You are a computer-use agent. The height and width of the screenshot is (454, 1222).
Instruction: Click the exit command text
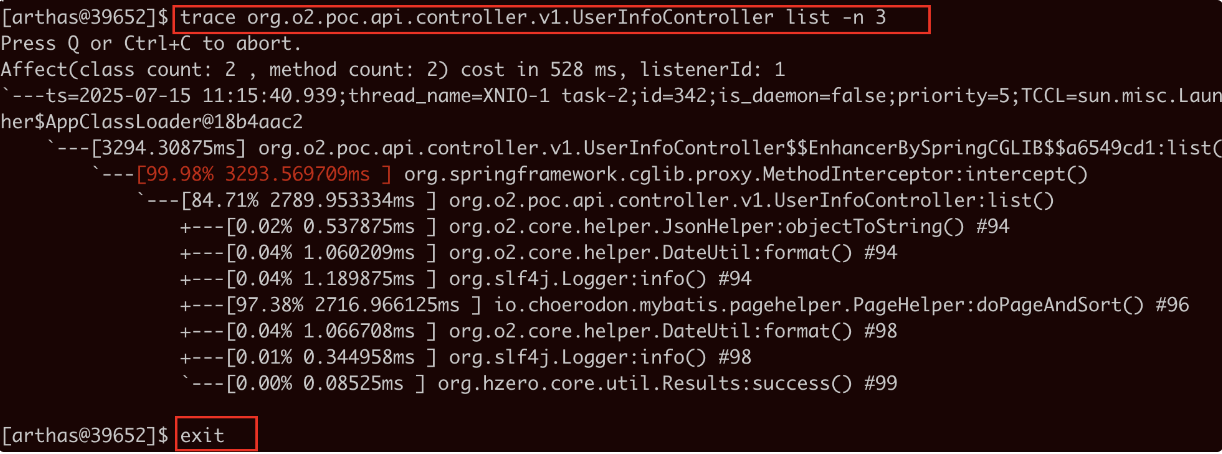click(x=202, y=435)
